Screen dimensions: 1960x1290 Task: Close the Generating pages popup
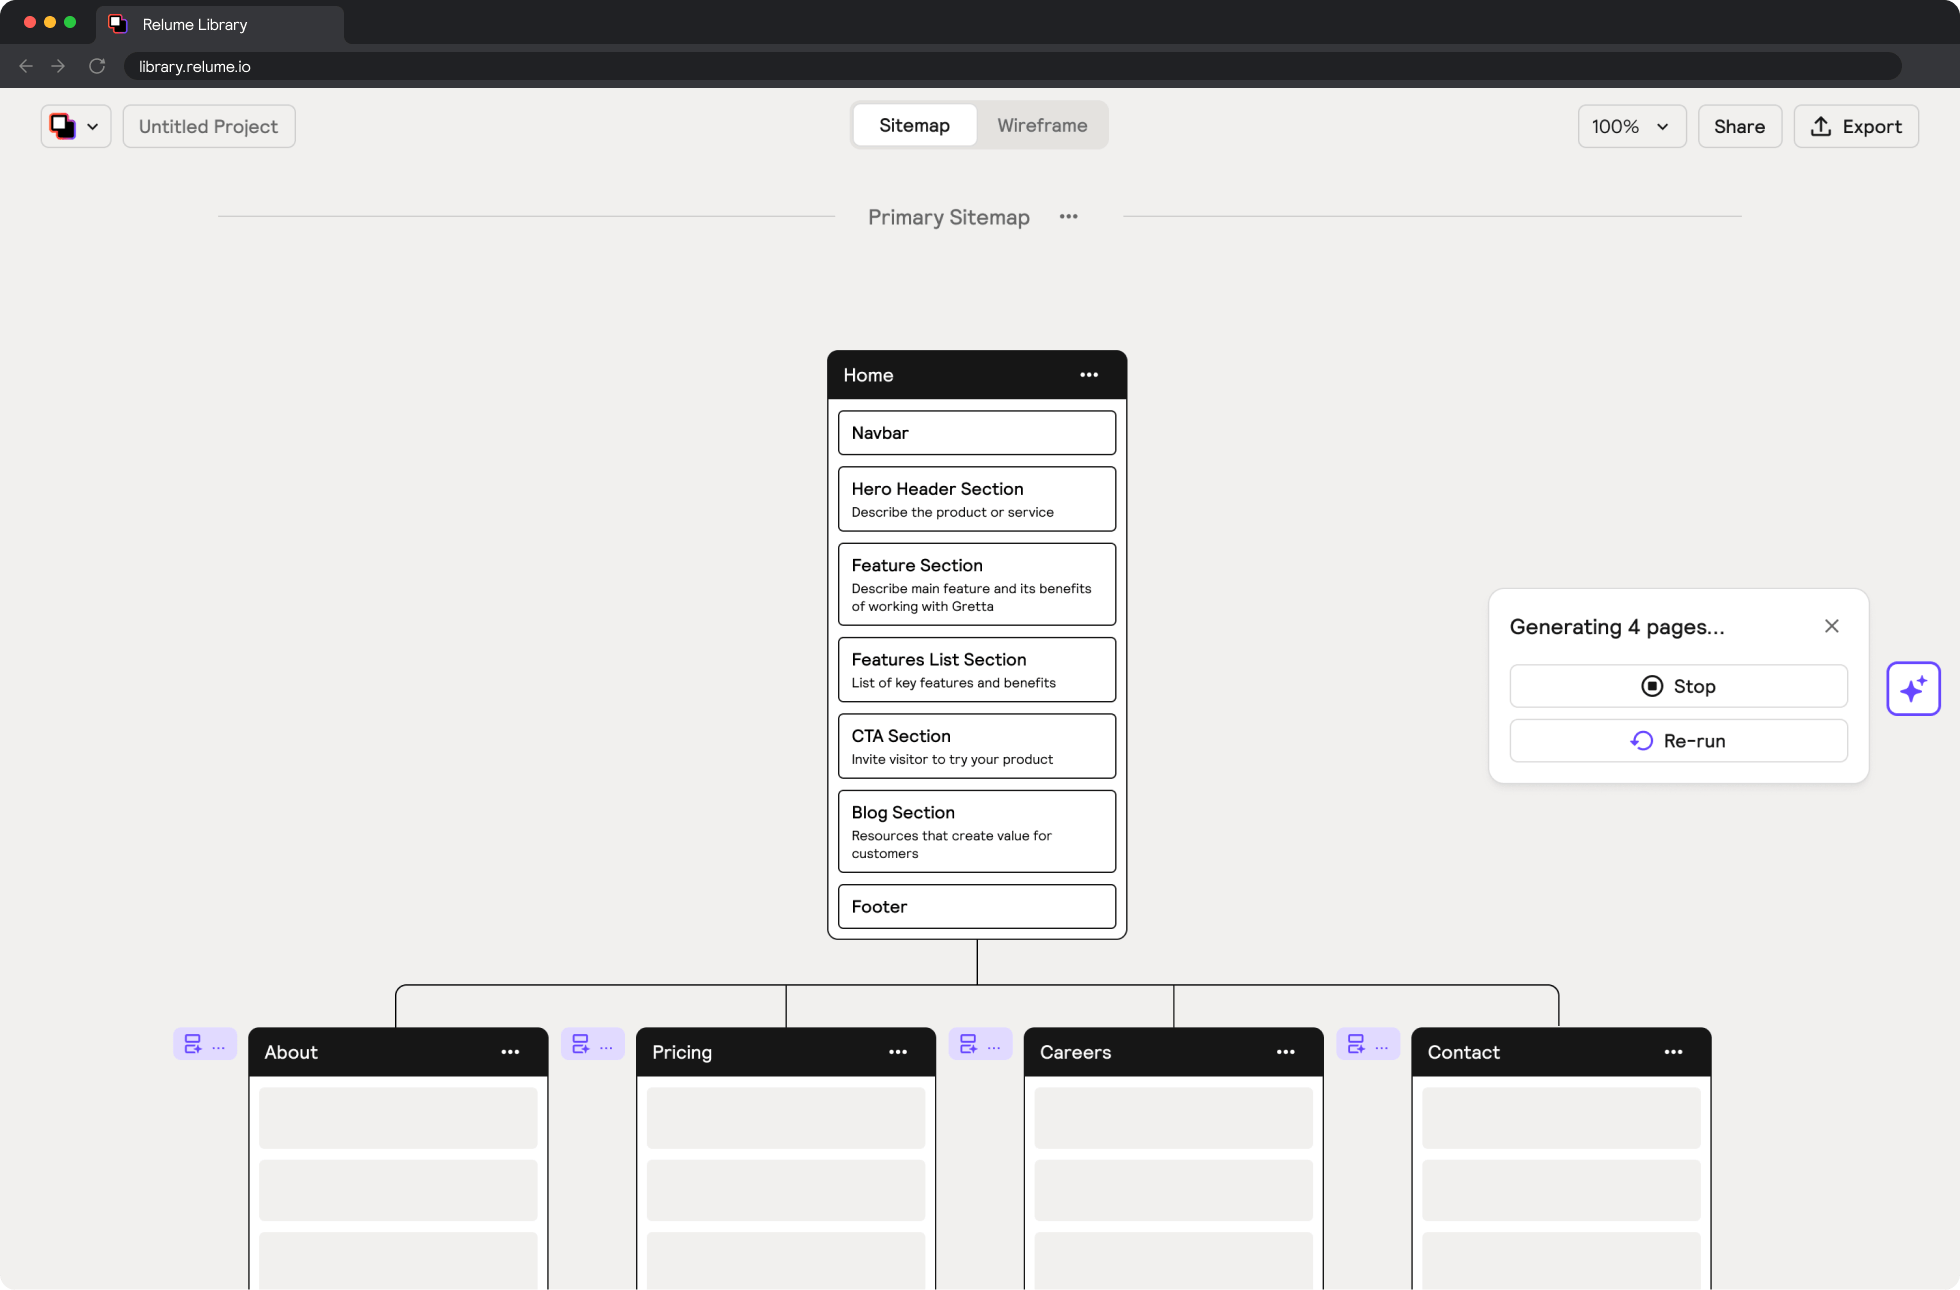1831,626
